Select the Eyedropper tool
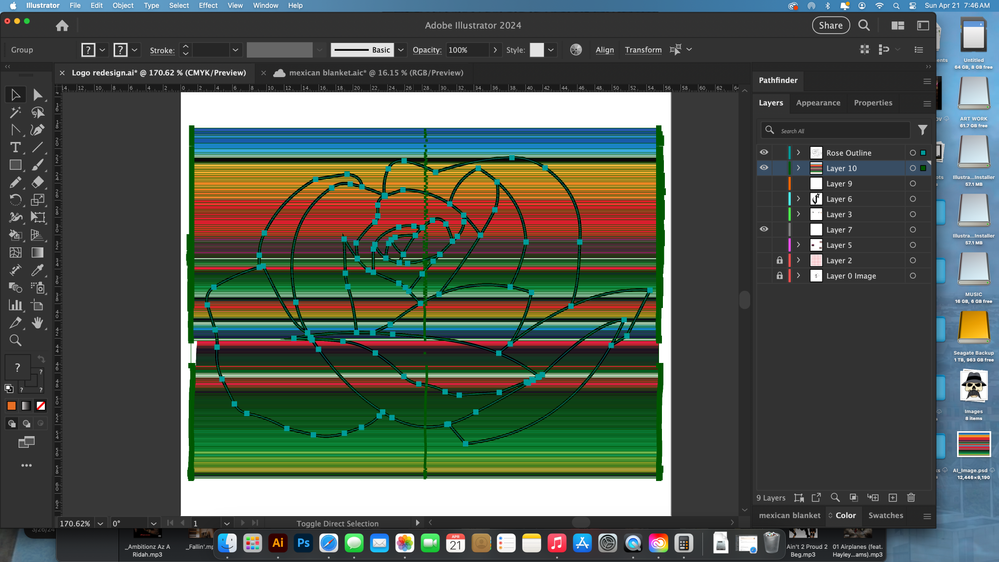The height and width of the screenshot is (562, 999). (38, 270)
